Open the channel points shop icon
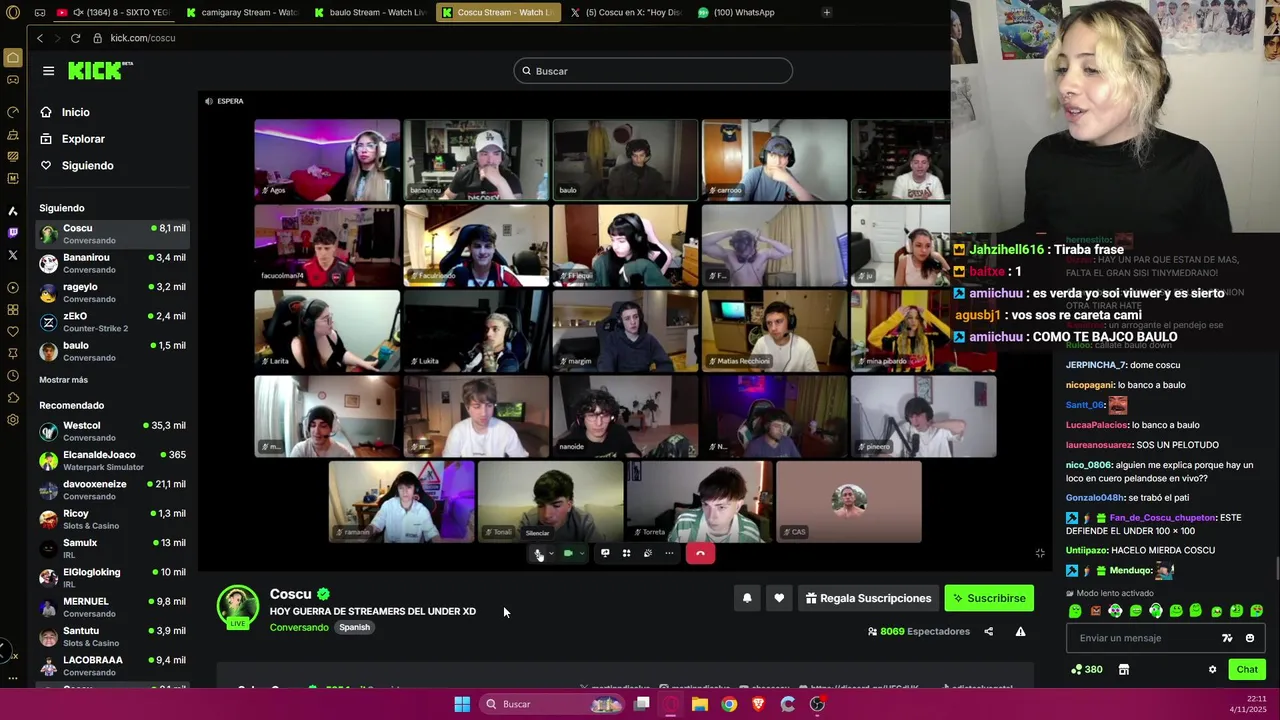 [1123, 669]
